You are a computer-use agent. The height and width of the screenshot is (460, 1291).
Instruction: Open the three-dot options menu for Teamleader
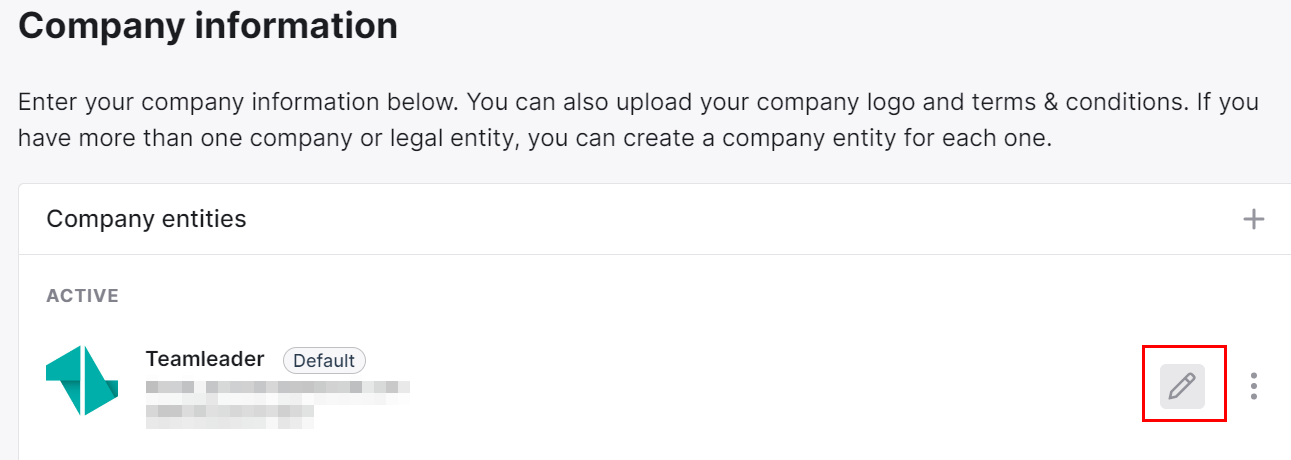[1254, 386]
